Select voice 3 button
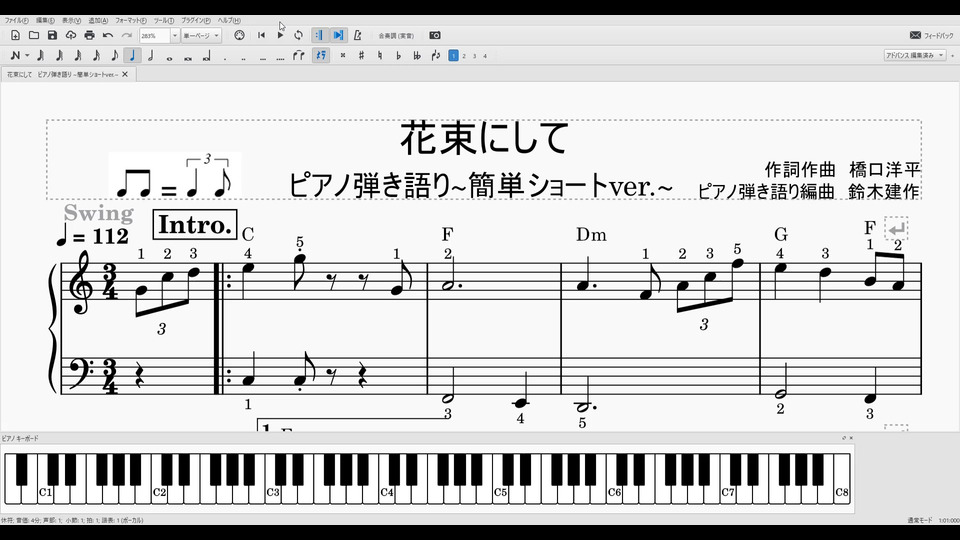This screenshot has height=540, width=960. coord(474,56)
